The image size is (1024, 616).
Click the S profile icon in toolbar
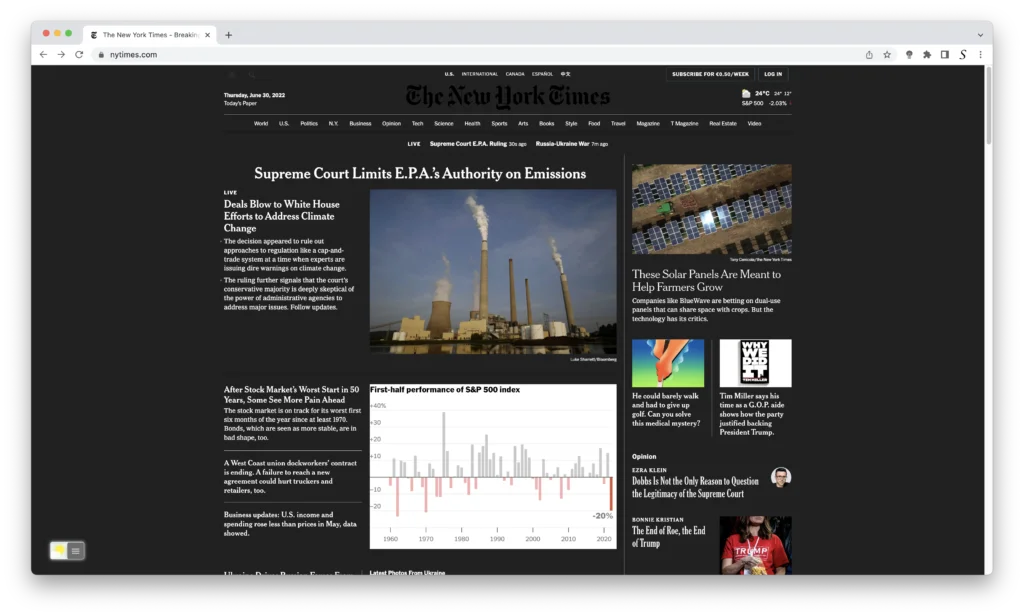[963, 55]
